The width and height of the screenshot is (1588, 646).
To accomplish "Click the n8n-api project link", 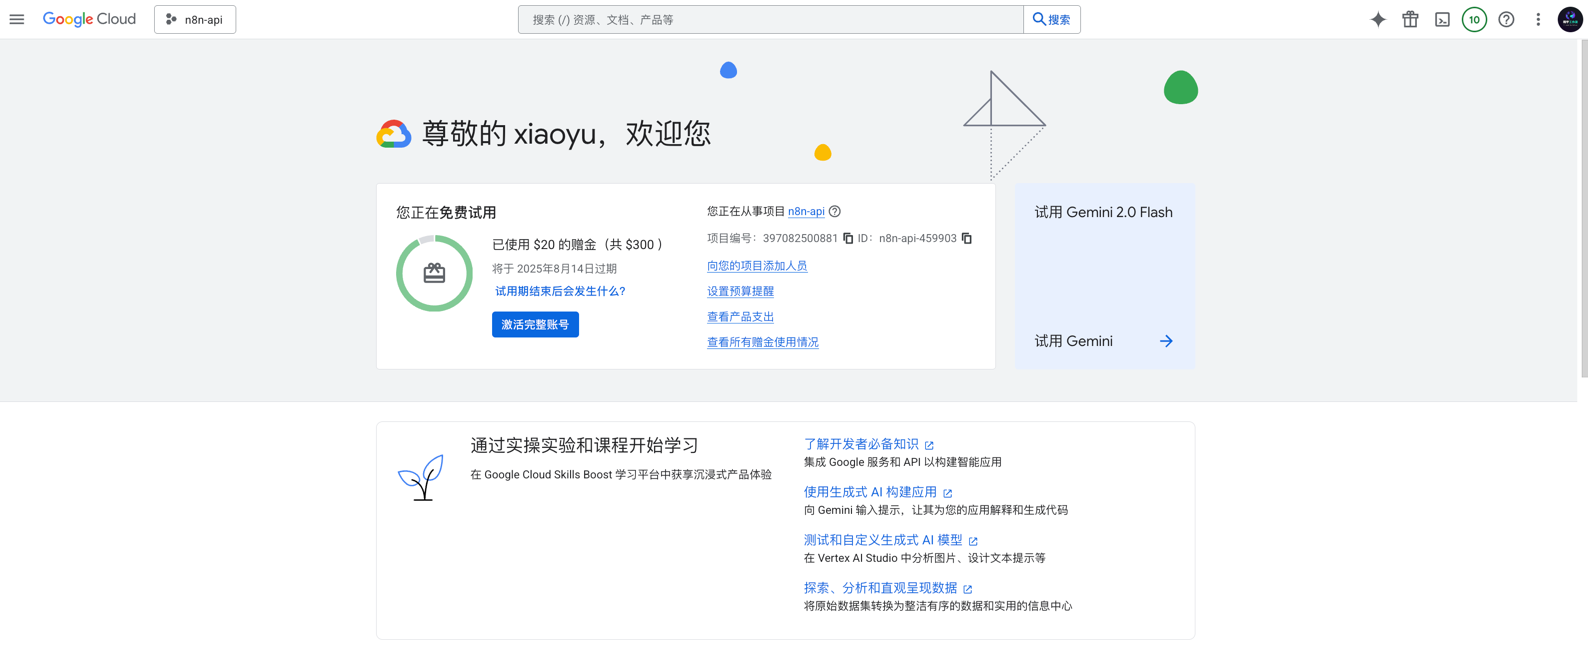I will click(x=806, y=211).
